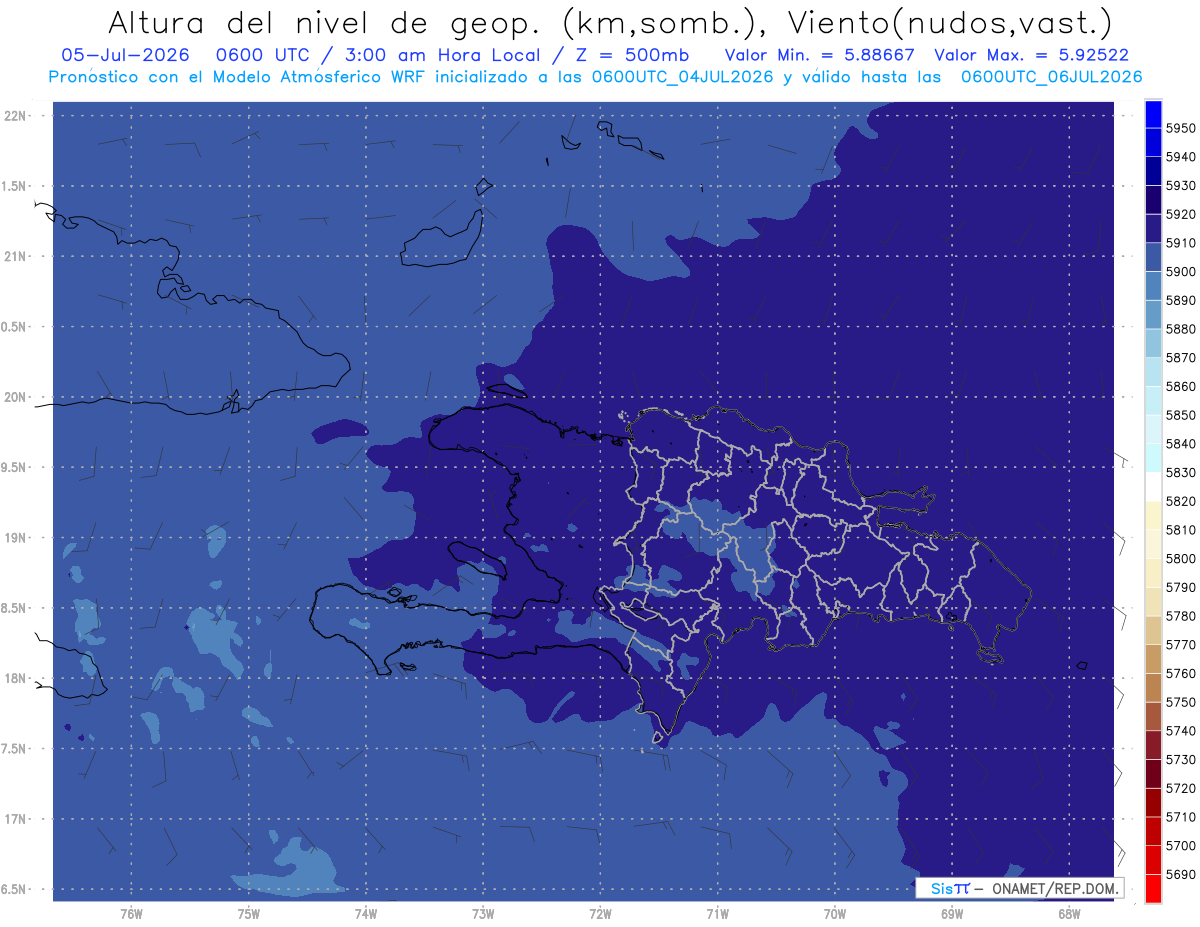
Task: Click the 22N latitude axis label
Action: pyautogui.click(x=16, y=116)
